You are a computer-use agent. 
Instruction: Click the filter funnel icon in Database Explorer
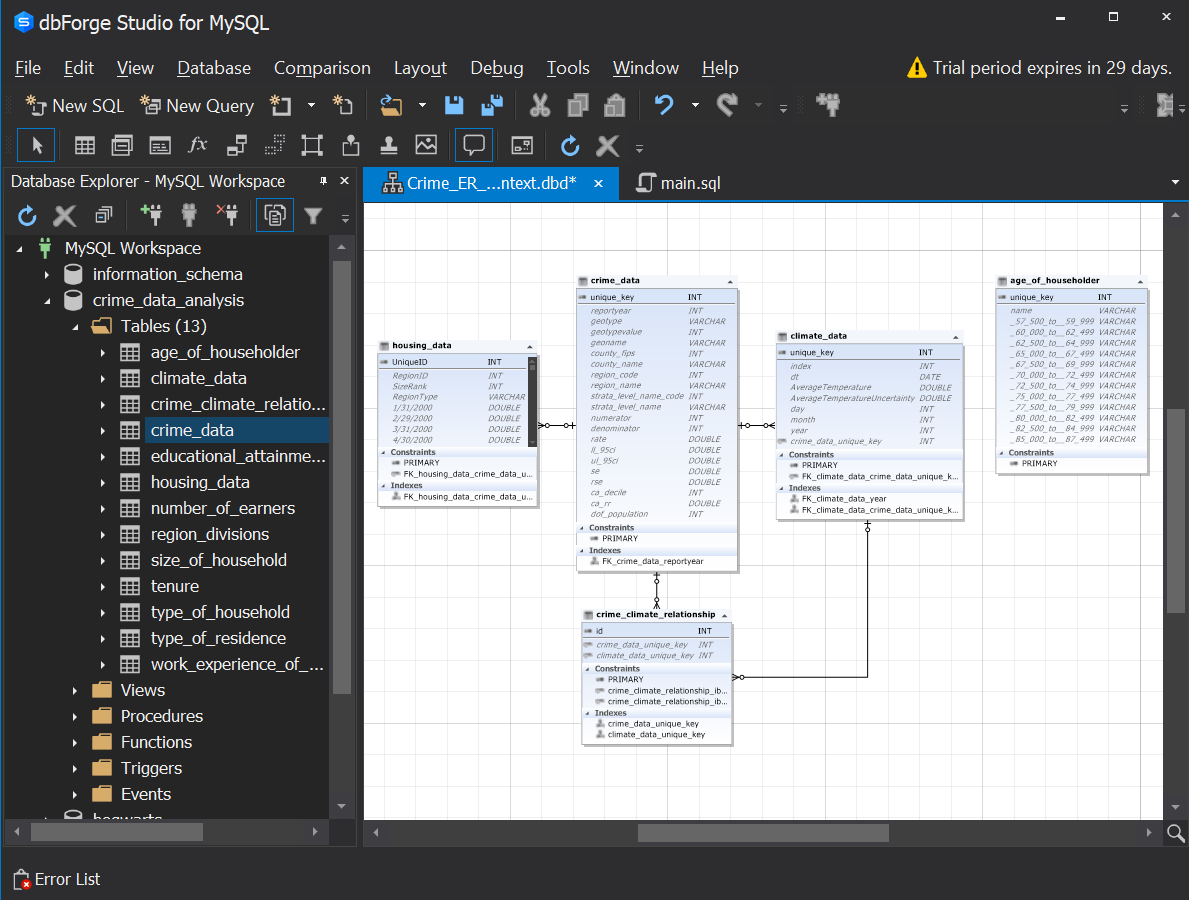click(313, 215)
